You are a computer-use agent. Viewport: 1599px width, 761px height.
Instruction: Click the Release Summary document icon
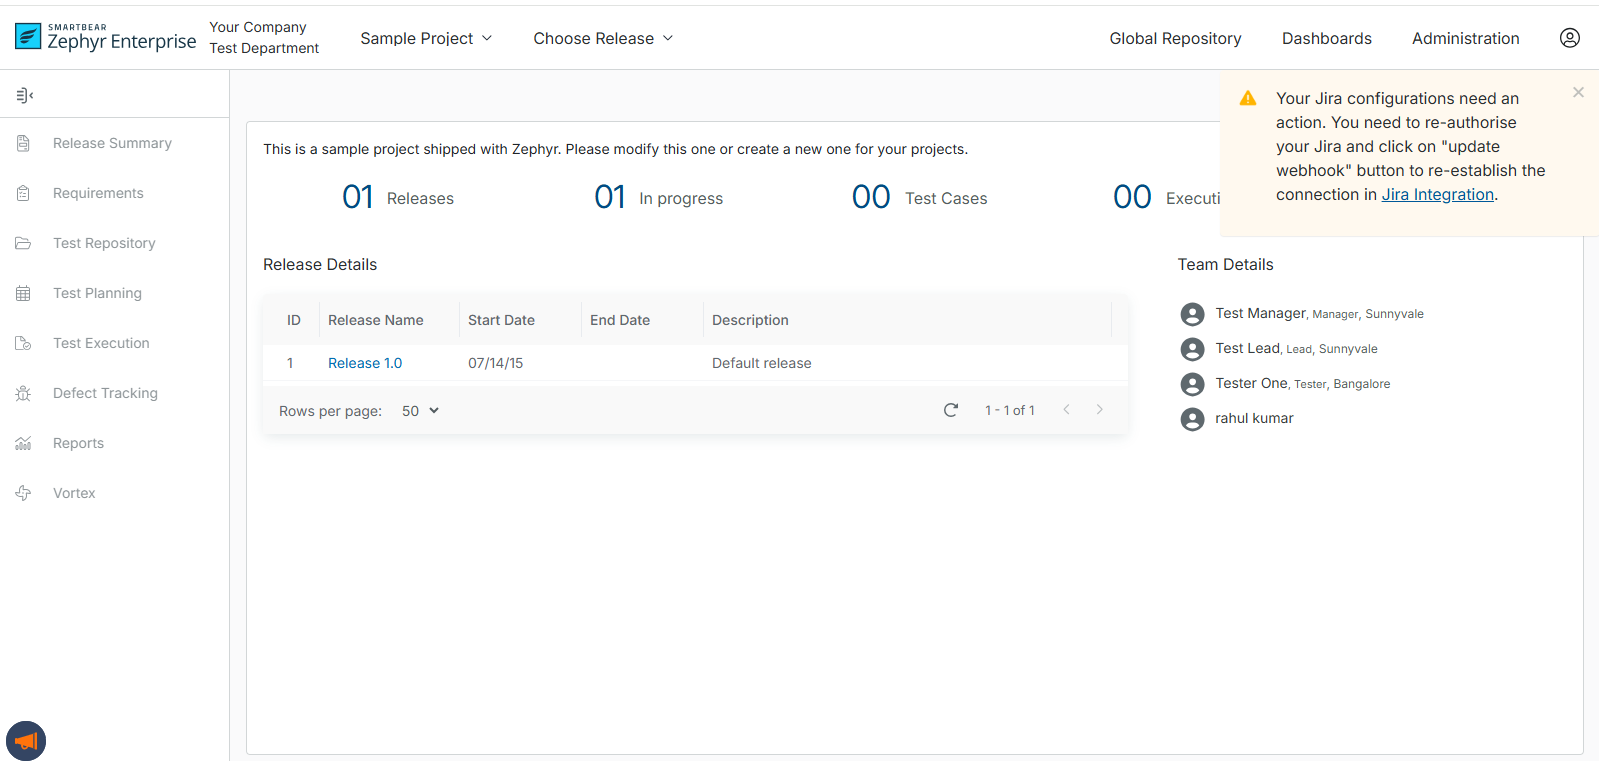[23, 143]
